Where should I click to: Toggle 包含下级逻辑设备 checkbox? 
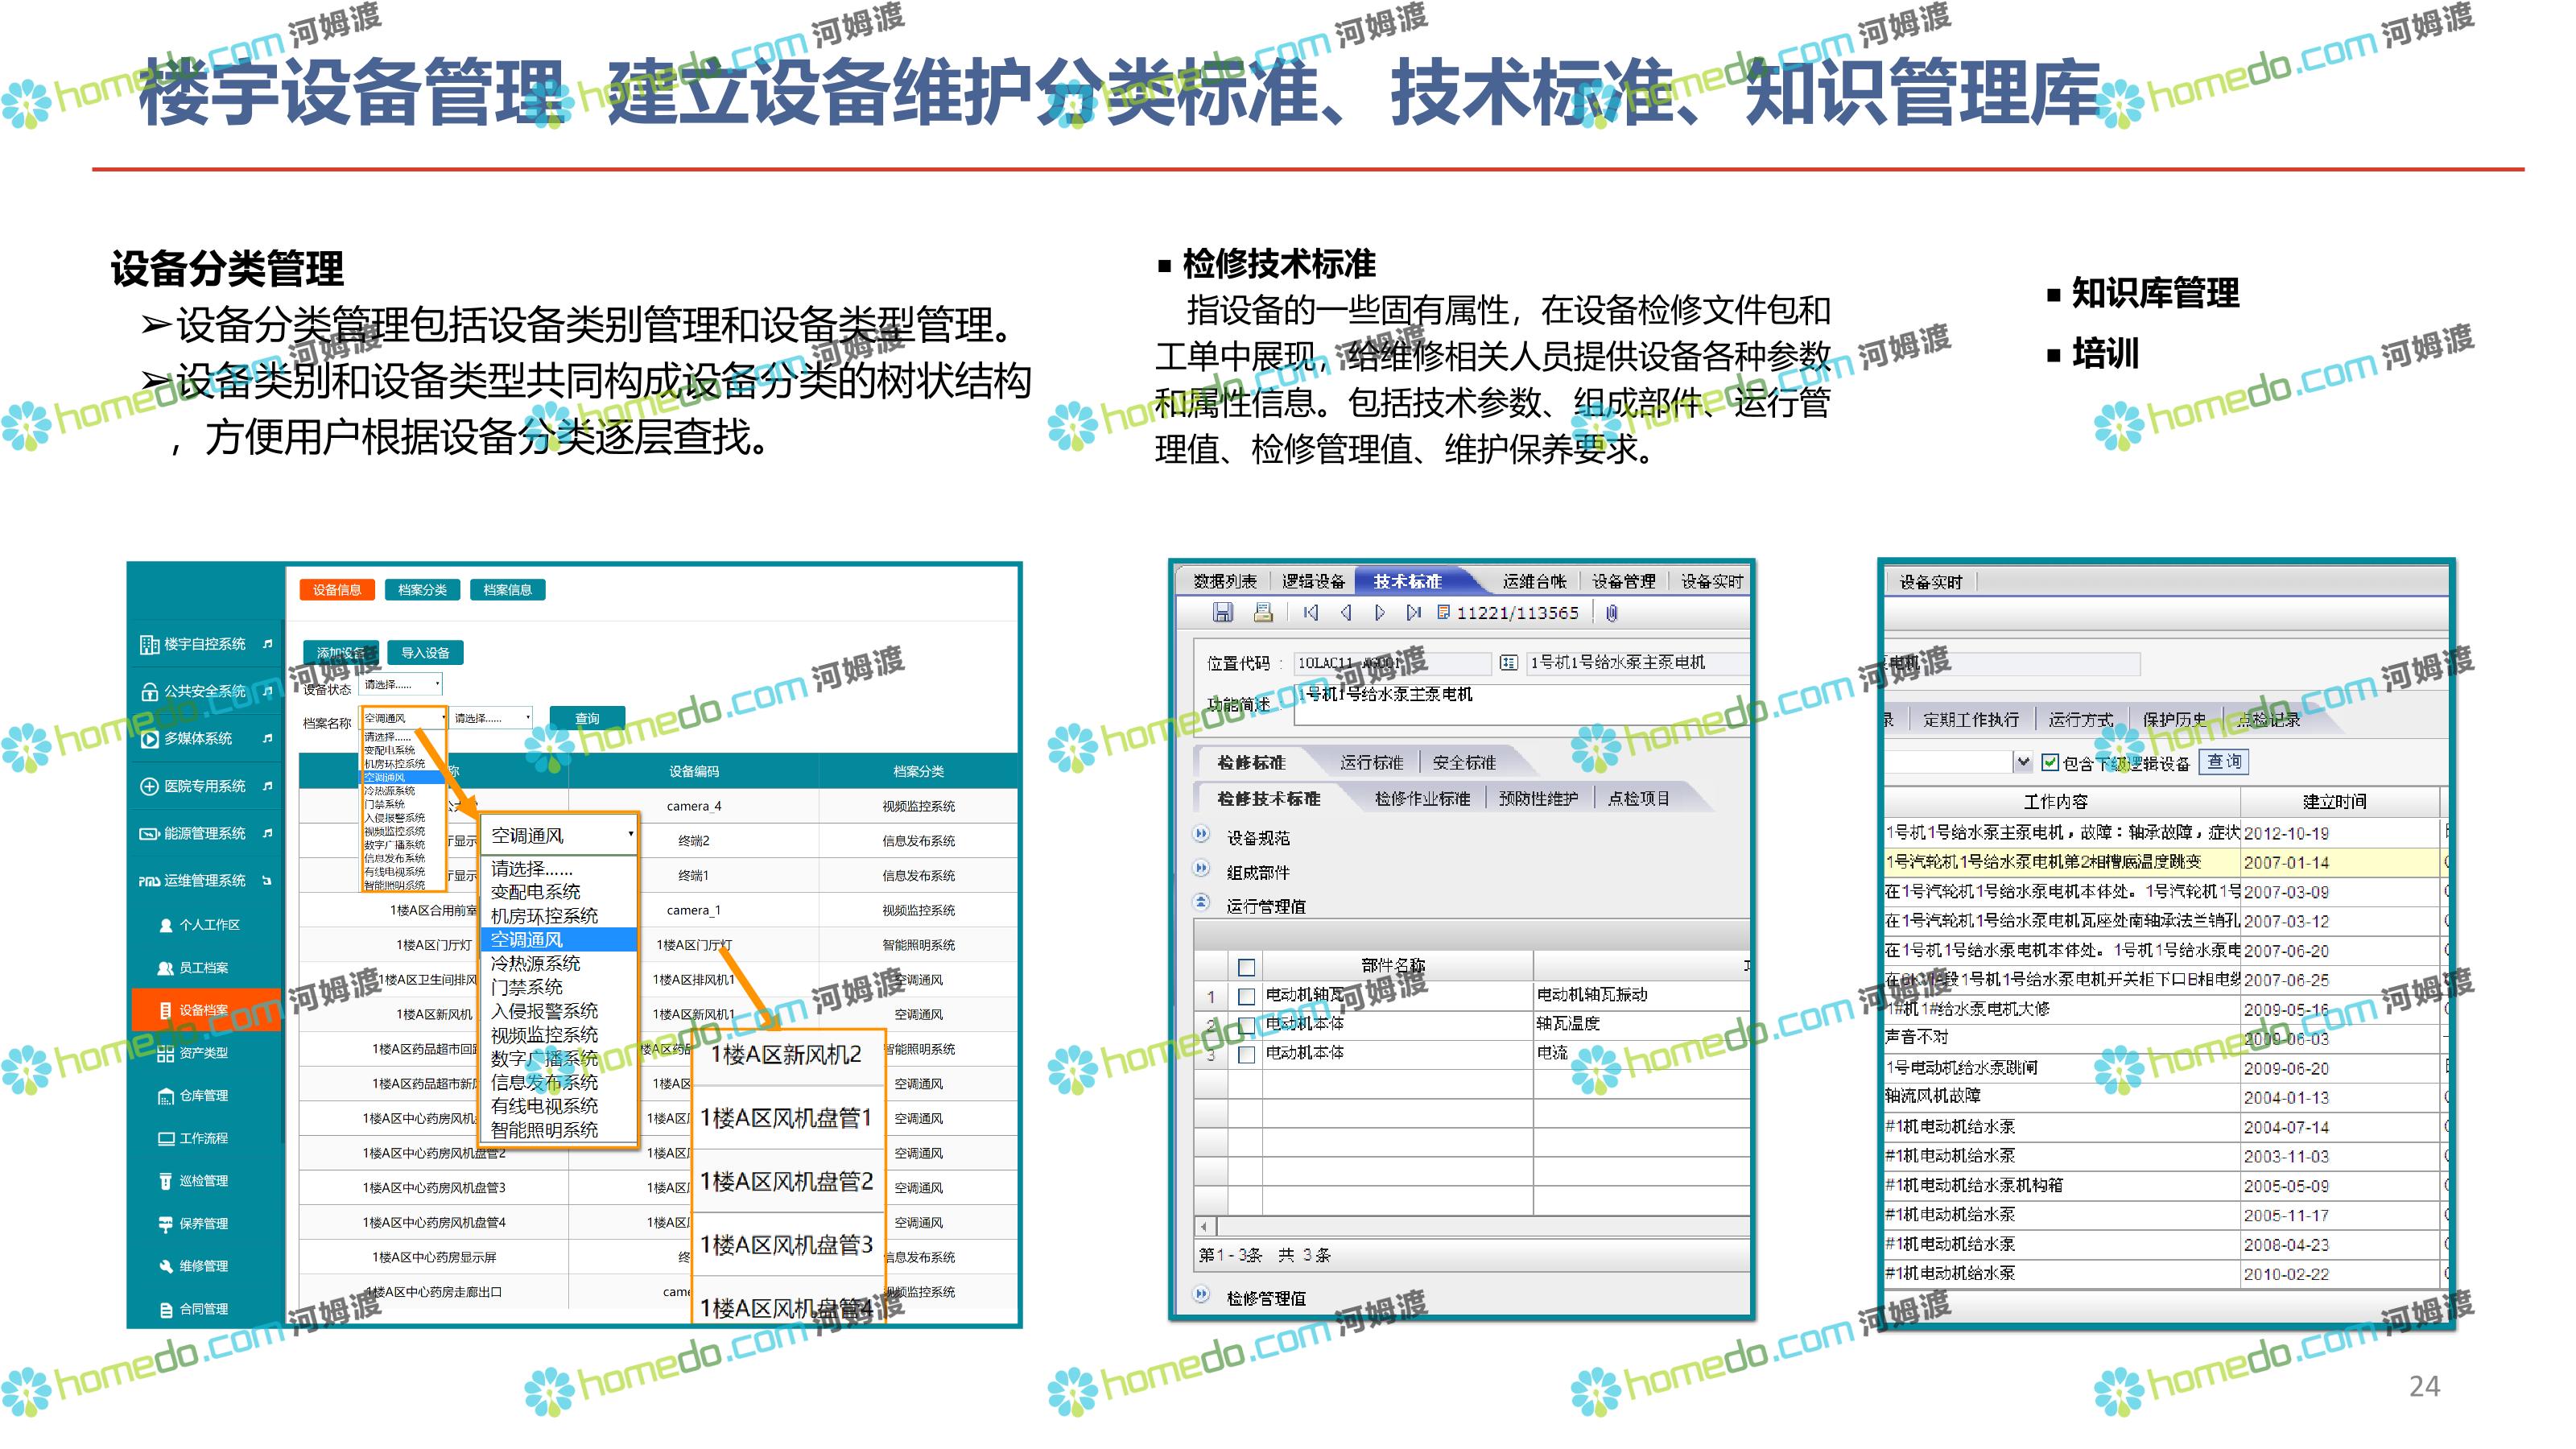tap(2050, 763)
